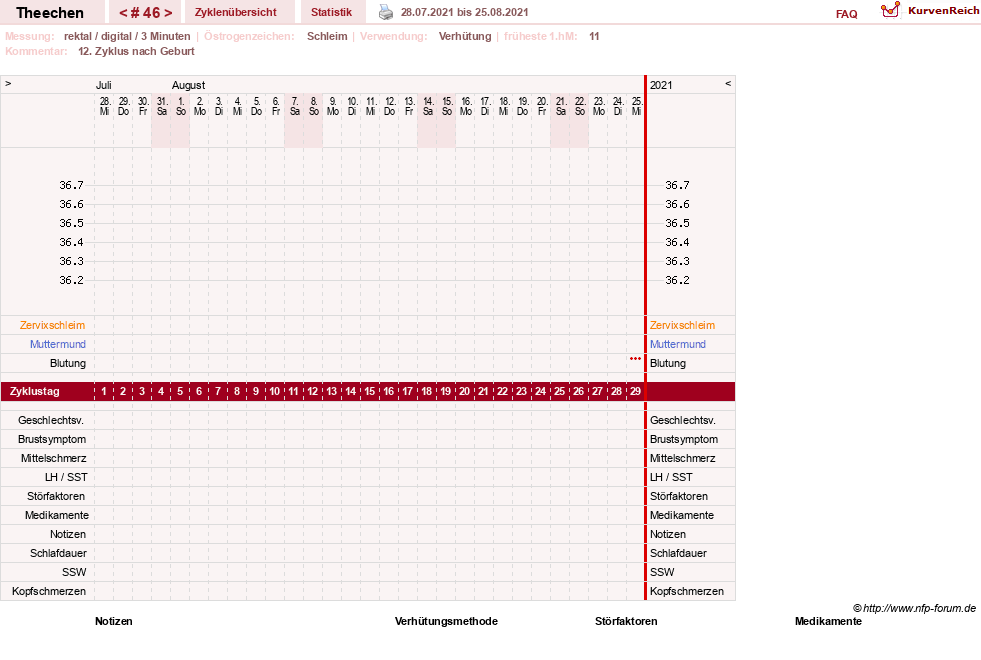Viewport: 981px width, 660px height.
Task: Go to previous cycle with left arrow
Action: (123, 13)
